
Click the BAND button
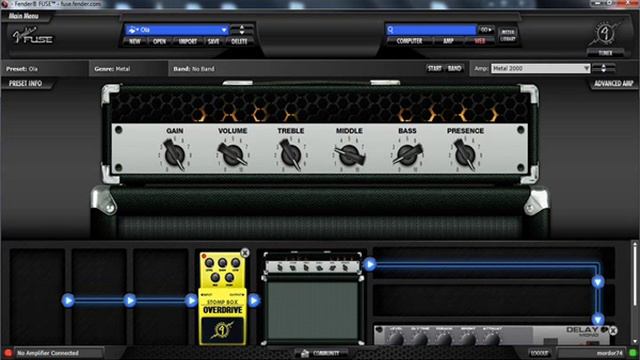coord(454,68)
